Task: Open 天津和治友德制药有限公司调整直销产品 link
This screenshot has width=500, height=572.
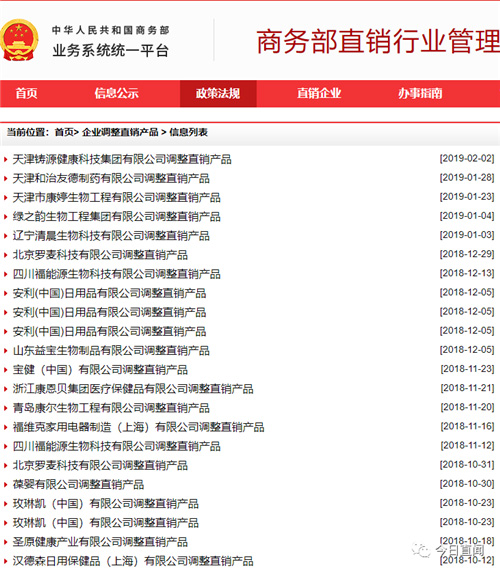Action: click(111, 178)
